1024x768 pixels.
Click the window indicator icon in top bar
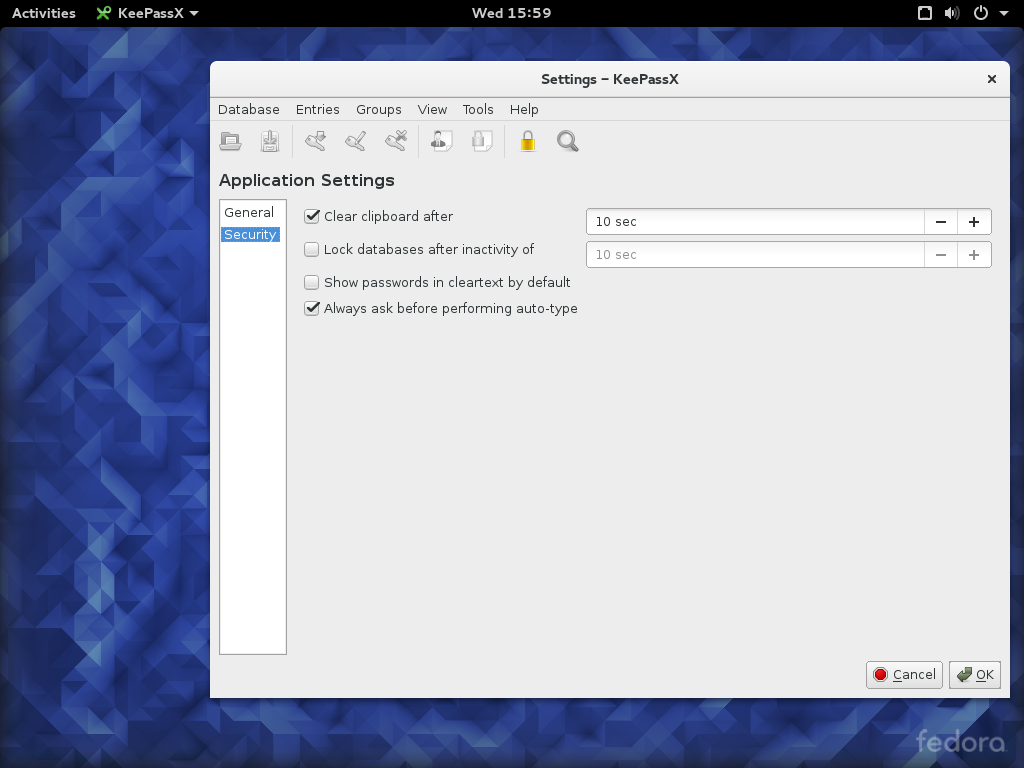(925, 13)
